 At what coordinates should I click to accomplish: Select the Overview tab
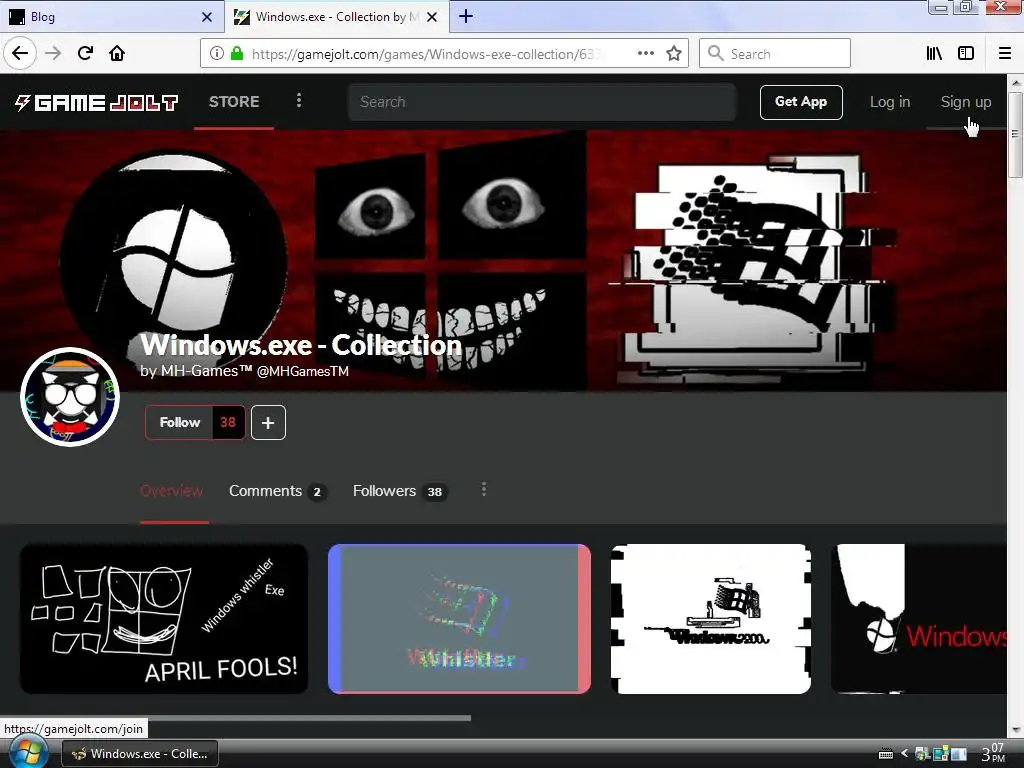click(x=172, y=491)
